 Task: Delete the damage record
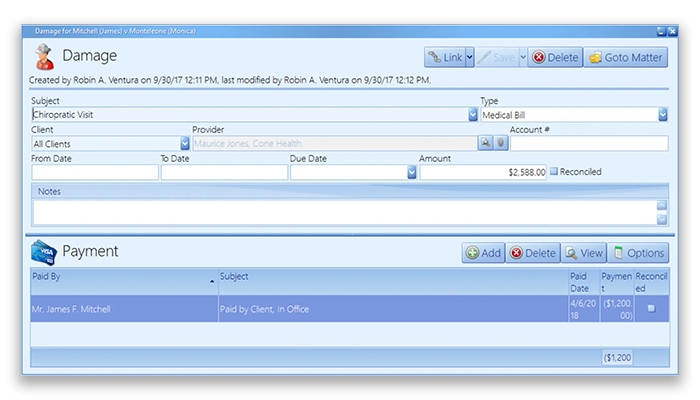(554, 58)
